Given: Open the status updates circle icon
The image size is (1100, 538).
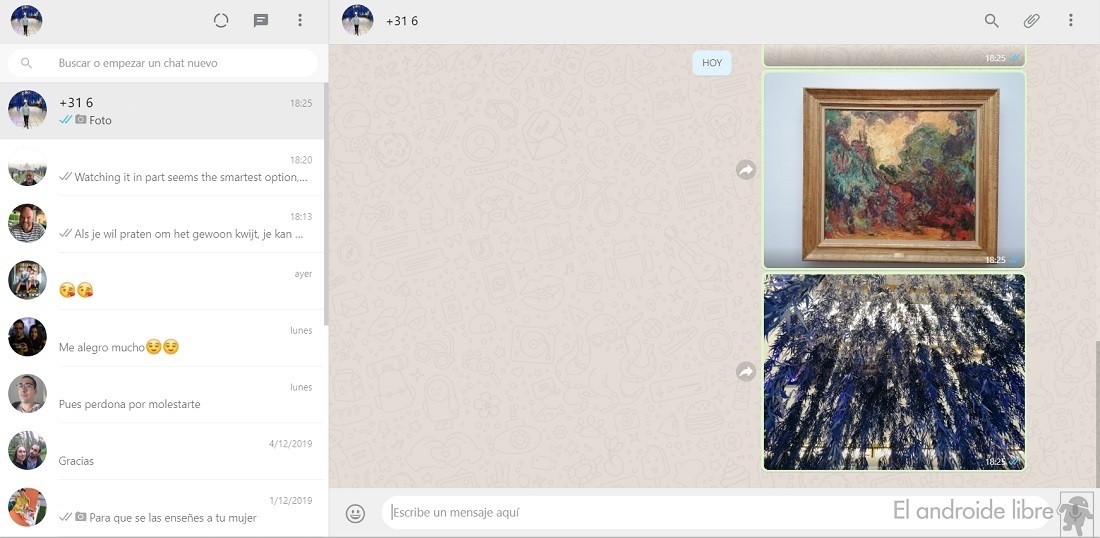Looking at the screenshot, I should [221, 20].
